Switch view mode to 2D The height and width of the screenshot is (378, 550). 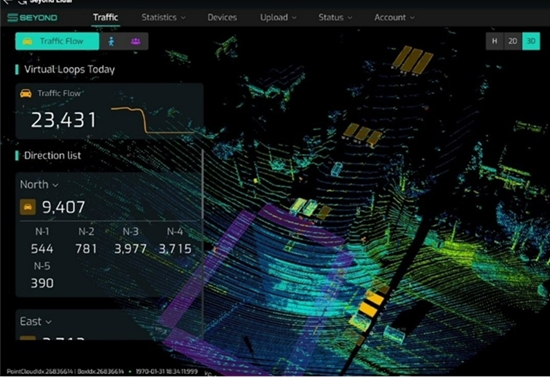point(513,41)
